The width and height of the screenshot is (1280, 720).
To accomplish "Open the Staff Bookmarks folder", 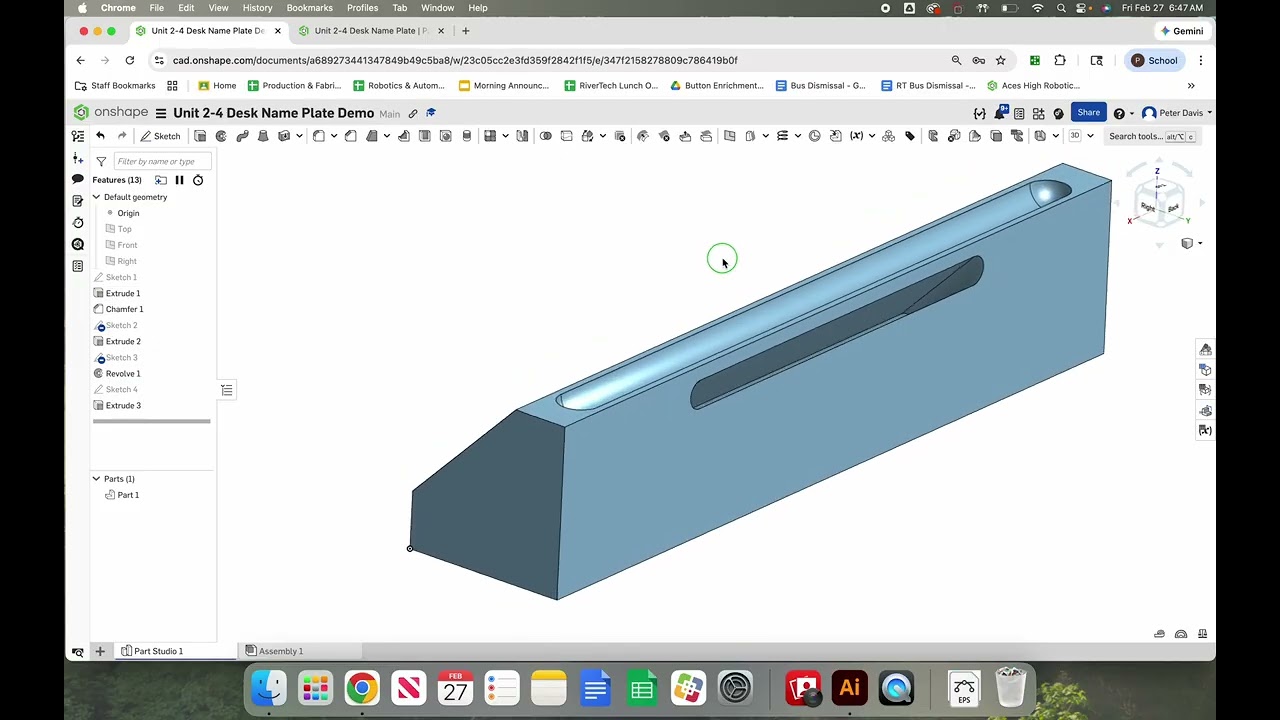I will (116, 86).
